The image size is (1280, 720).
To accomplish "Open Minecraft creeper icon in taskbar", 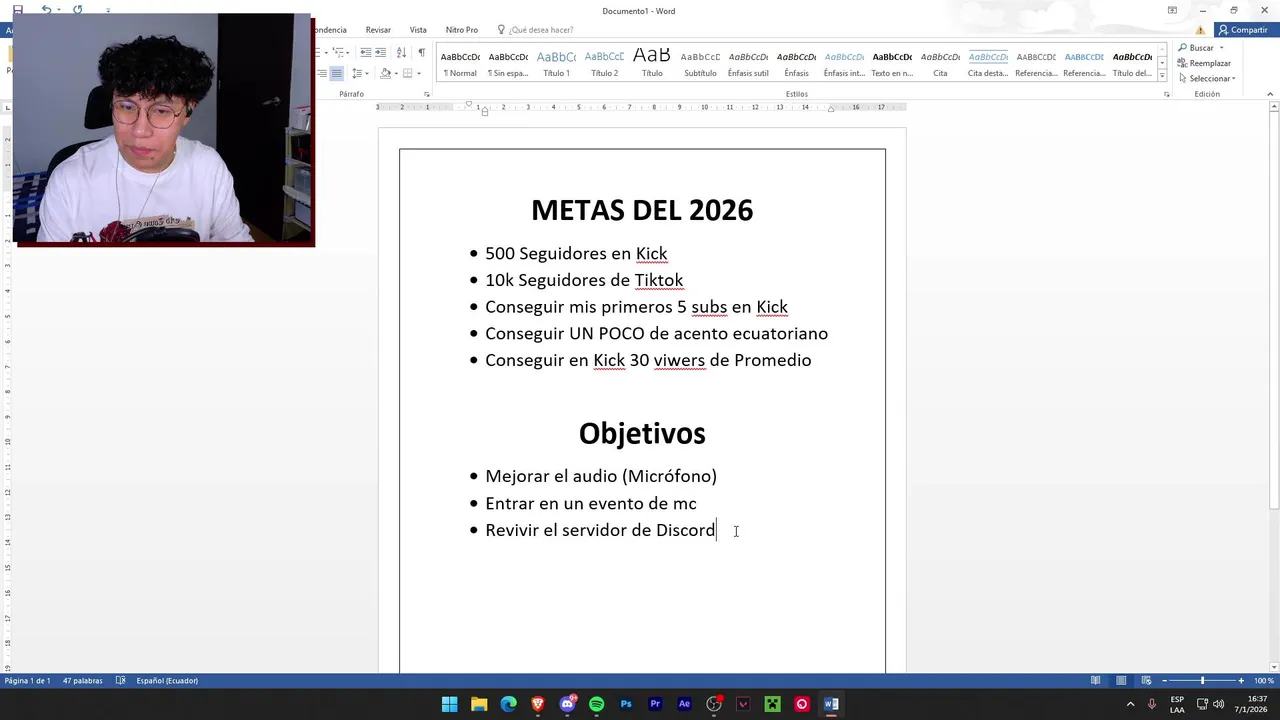I will 772,704.
